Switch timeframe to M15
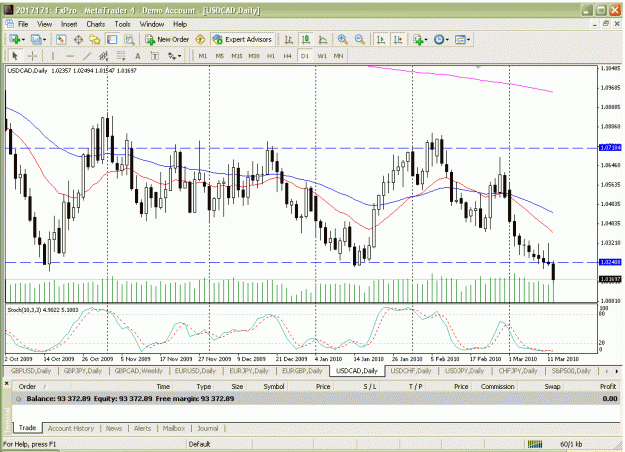The width and height of the screenshot is (625, 452). 237,56
